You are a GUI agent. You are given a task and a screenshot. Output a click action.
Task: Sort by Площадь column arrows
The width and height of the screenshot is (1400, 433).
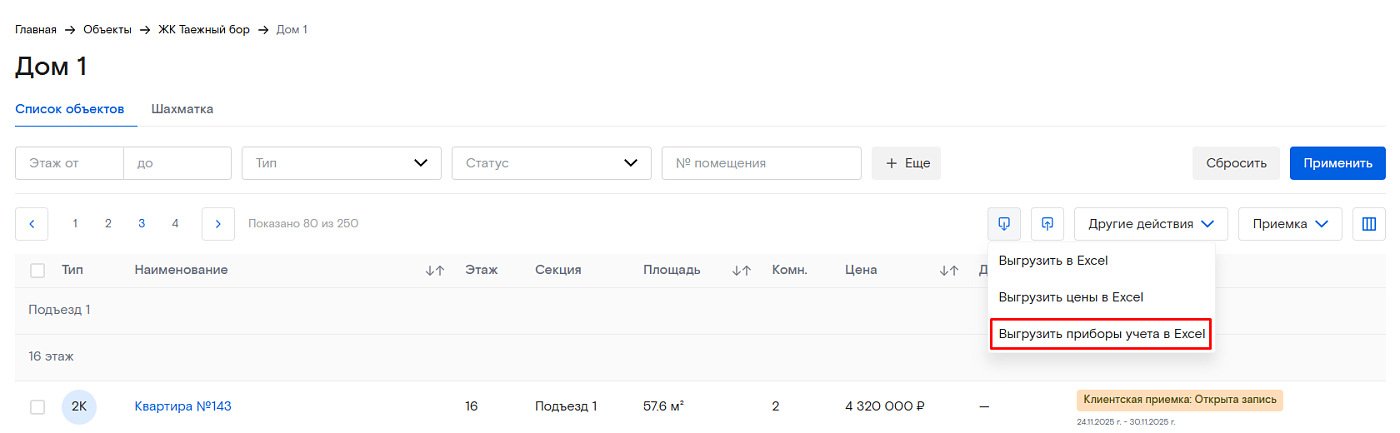point(741,270)
